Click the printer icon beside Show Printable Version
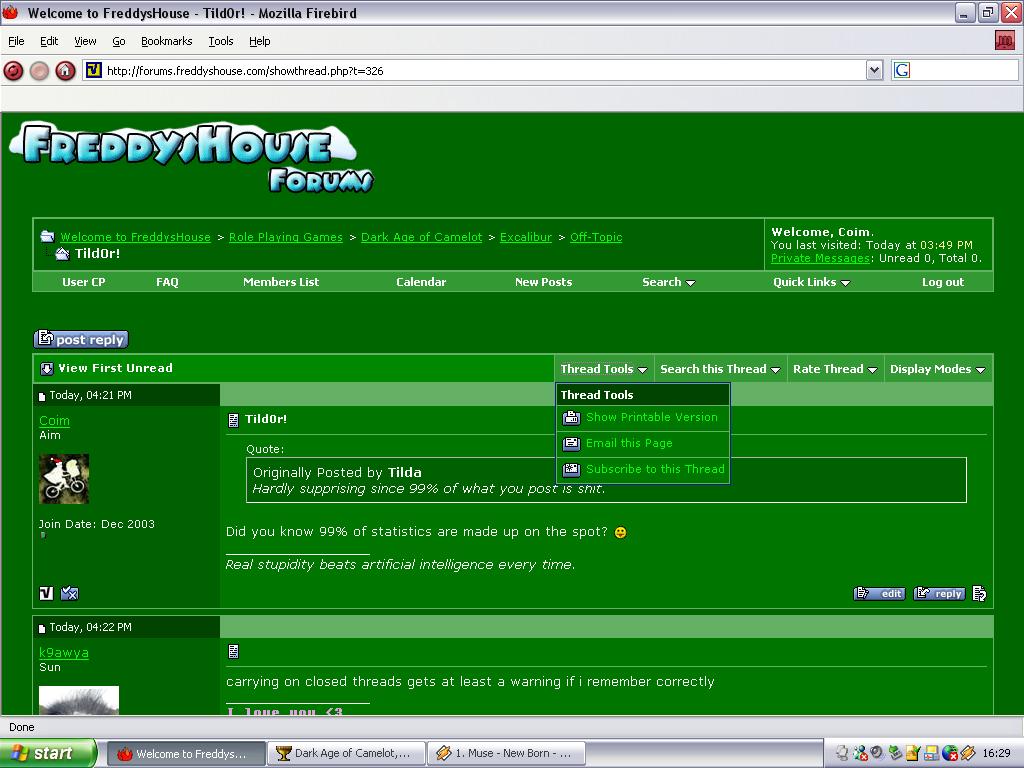 tap(571, 418)
